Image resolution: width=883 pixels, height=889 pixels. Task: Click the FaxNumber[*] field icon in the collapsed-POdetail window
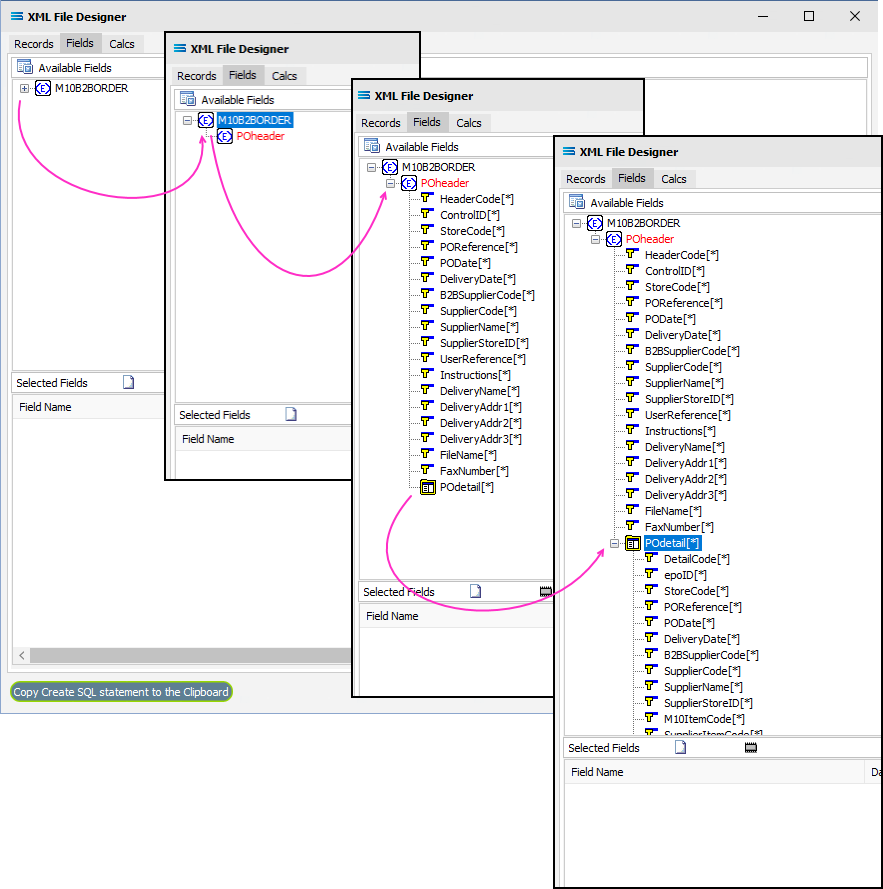point(426,469)
